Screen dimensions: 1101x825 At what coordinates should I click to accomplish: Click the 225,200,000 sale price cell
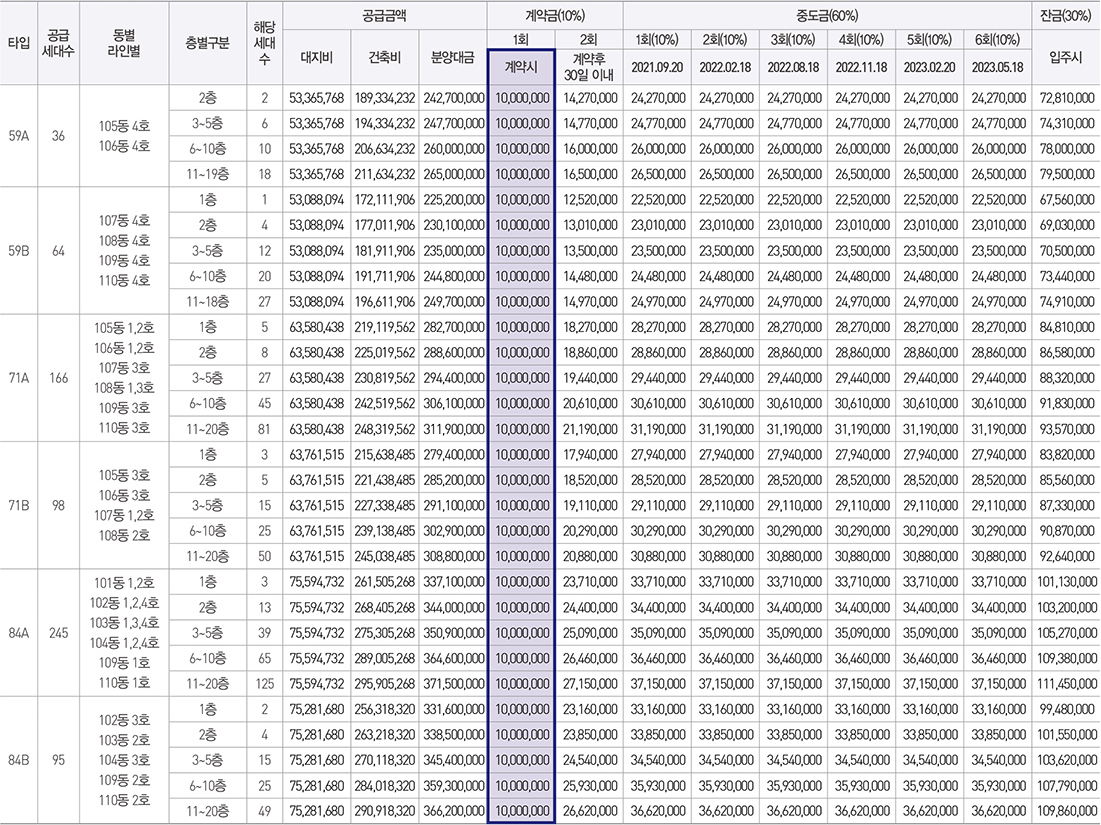tap(453, 200)
